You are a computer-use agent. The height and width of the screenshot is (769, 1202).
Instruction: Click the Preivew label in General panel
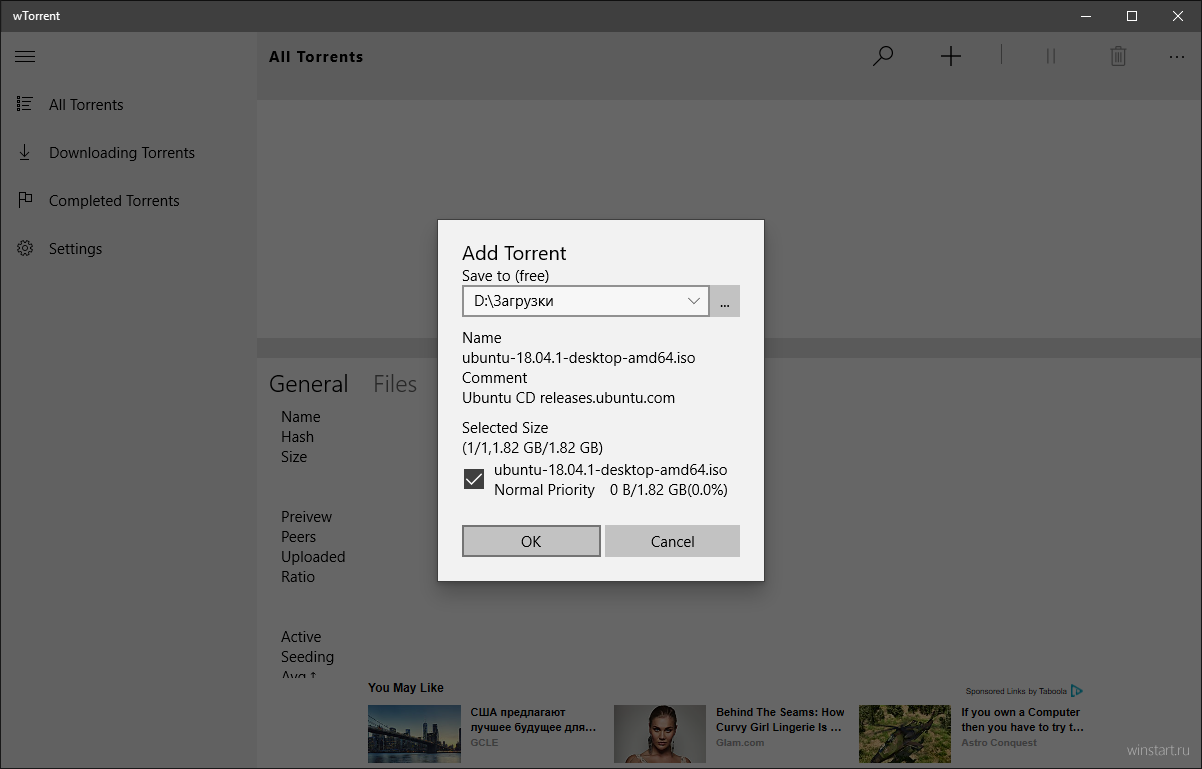tap(306, 517)
